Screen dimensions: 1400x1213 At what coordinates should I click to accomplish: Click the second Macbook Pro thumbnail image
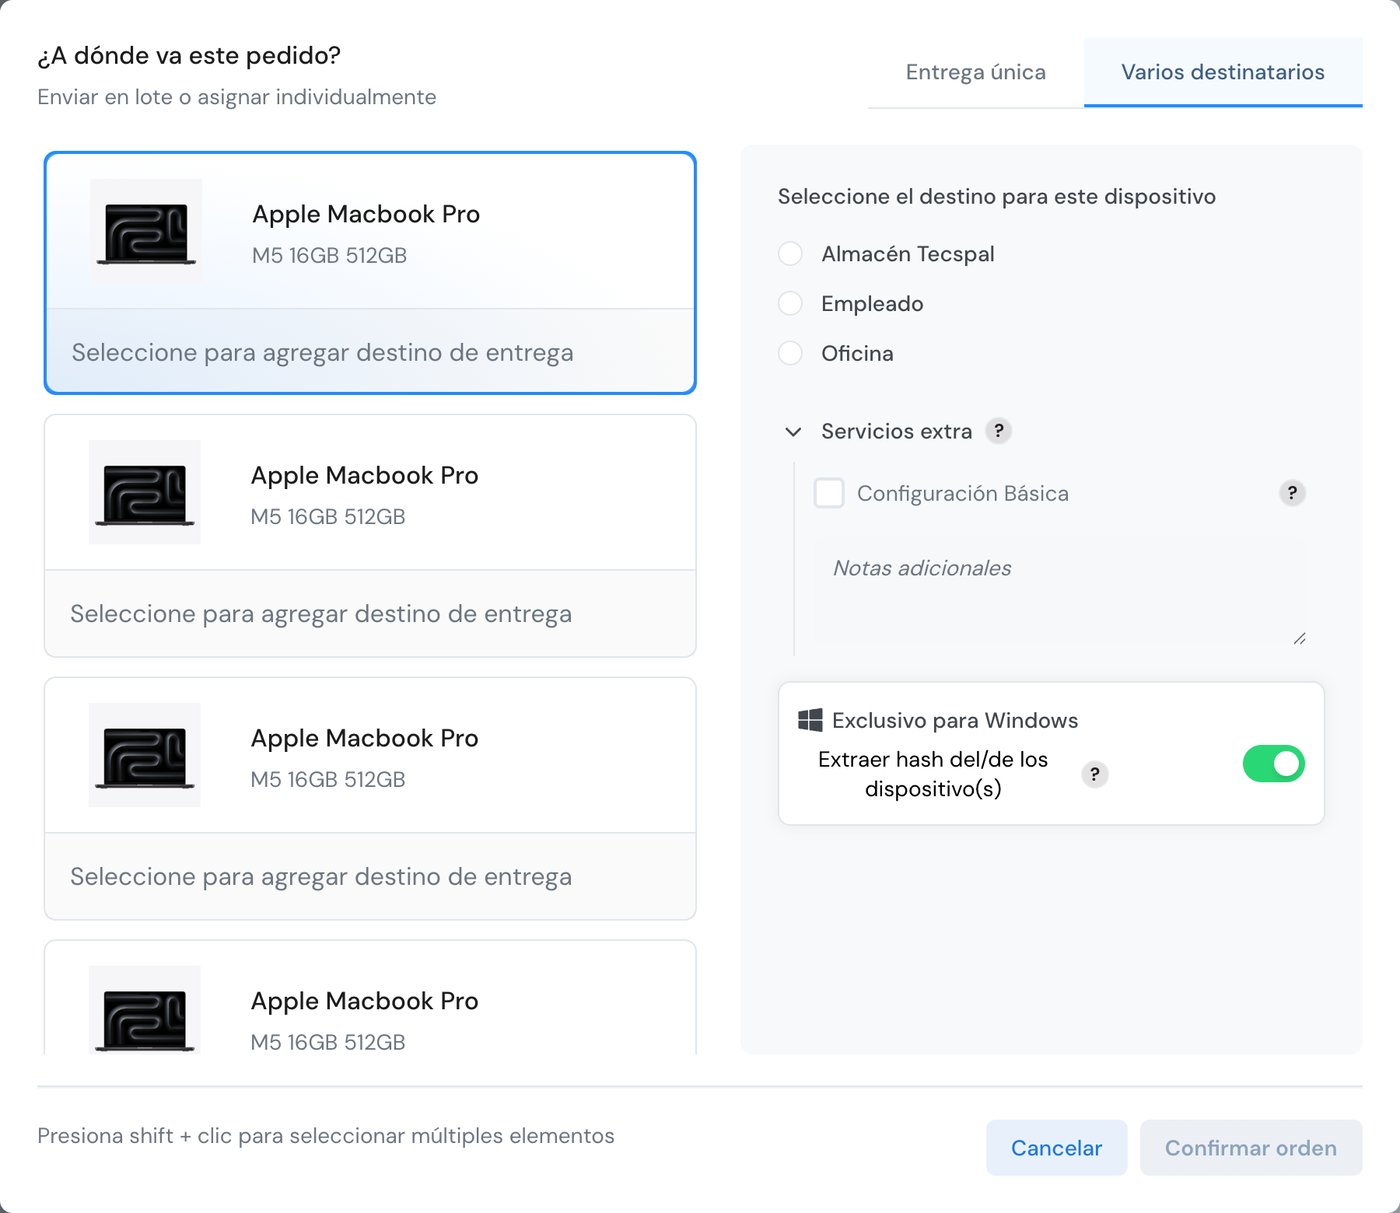[x=145, y=492]
